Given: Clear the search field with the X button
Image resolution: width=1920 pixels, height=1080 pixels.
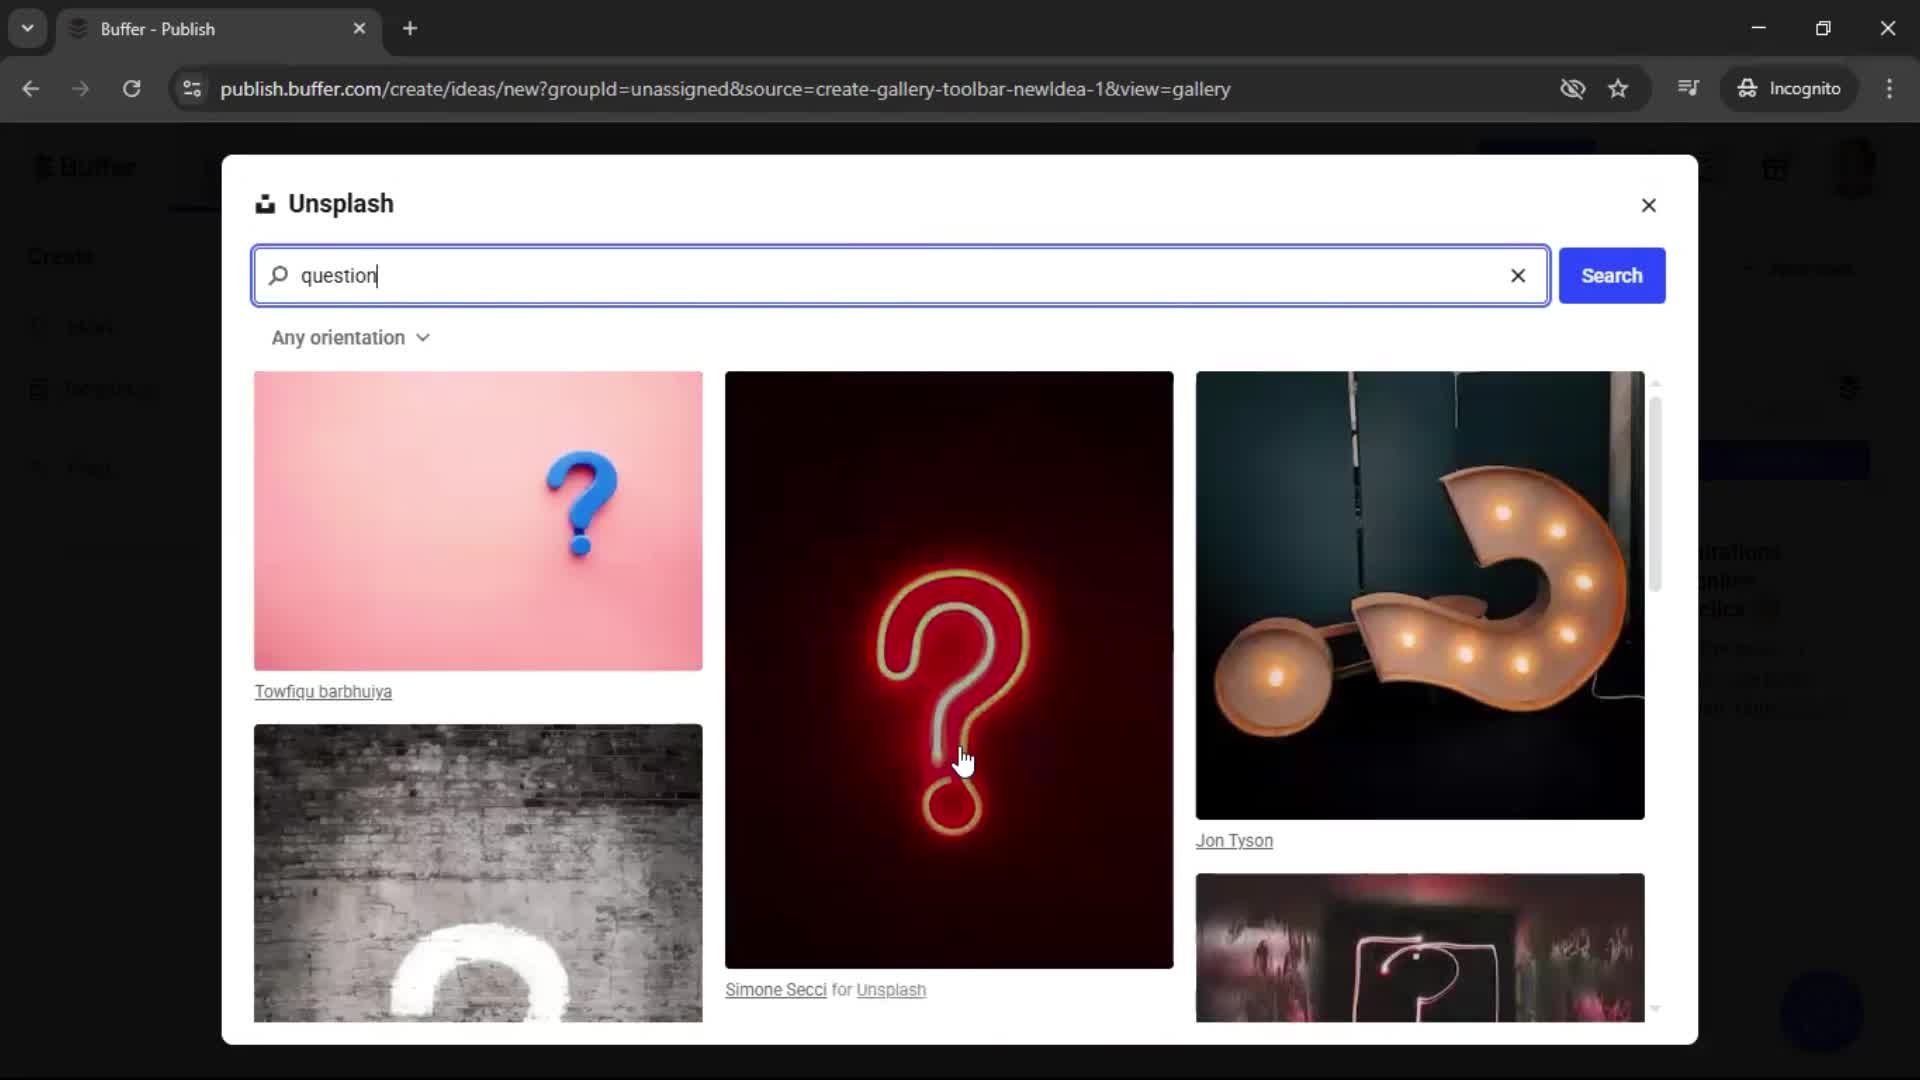Looking at the screenshot, I should (x=1518, y=276).
